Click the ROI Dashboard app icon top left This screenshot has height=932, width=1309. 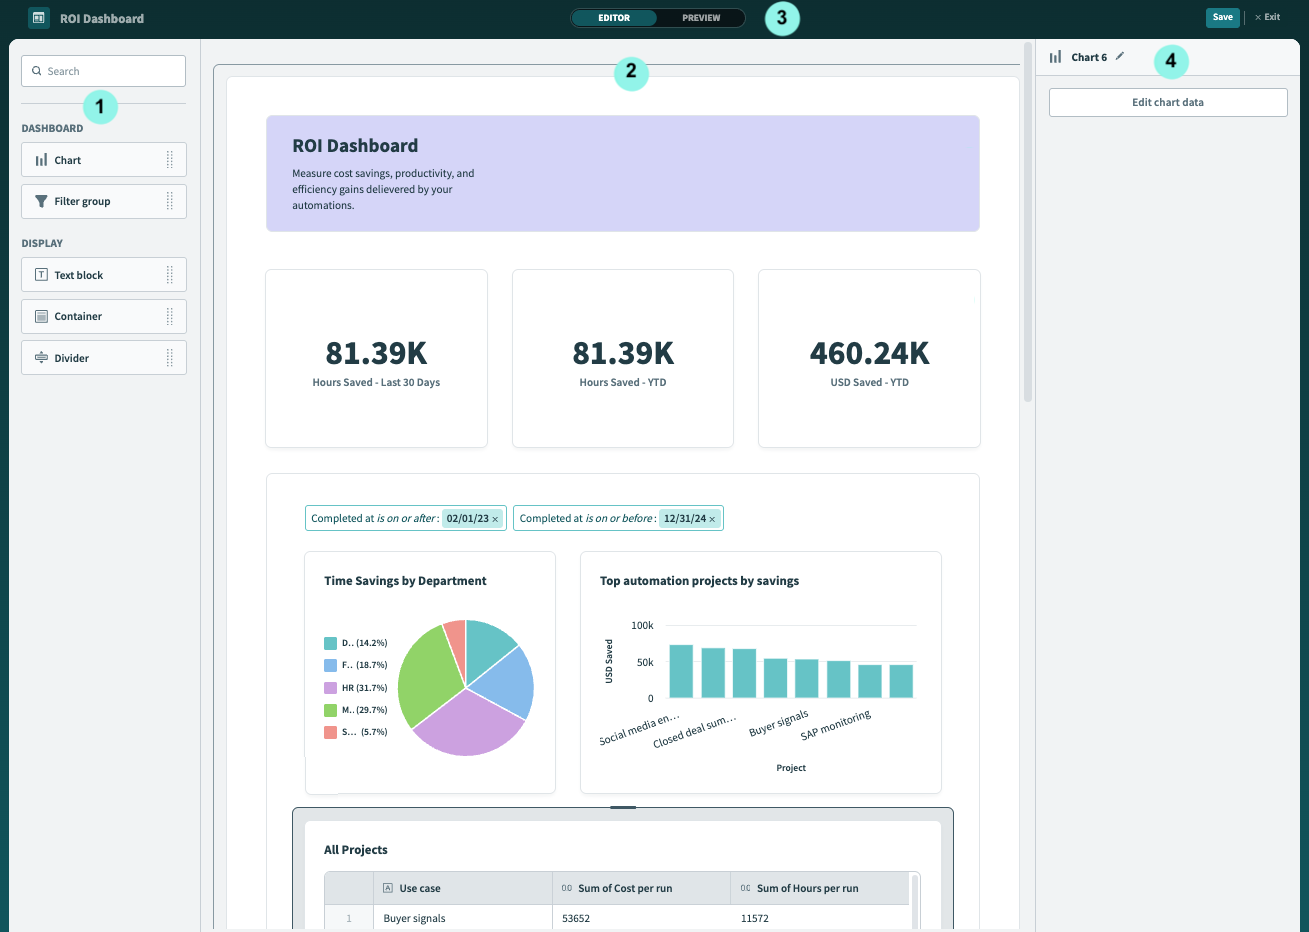pyautogui.click(x=38, y=17)
